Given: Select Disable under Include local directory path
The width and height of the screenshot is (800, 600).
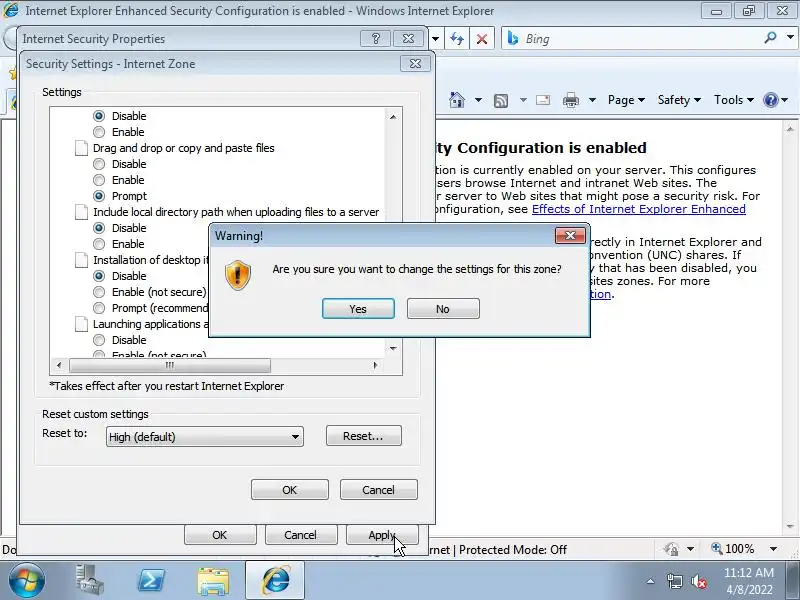Looking at the screenshot, I should [x=99, y=228].
